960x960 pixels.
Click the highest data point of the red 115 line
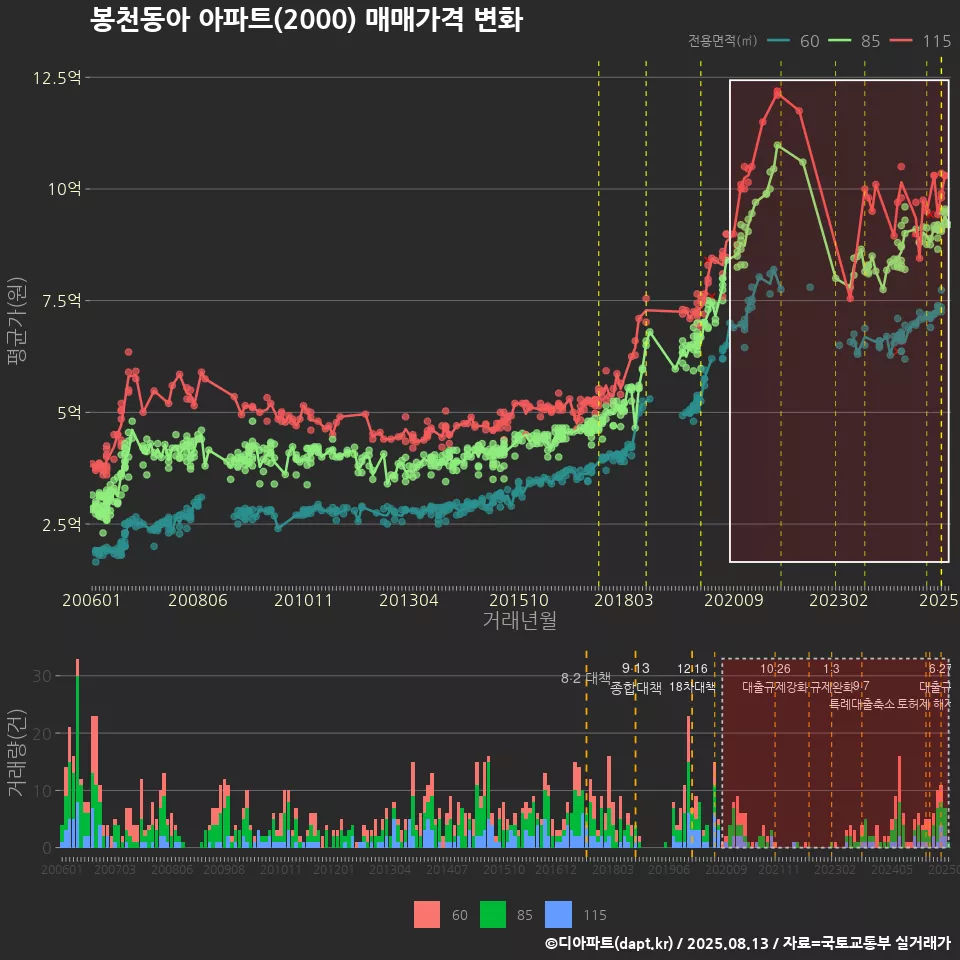click(x=778, y=92)
